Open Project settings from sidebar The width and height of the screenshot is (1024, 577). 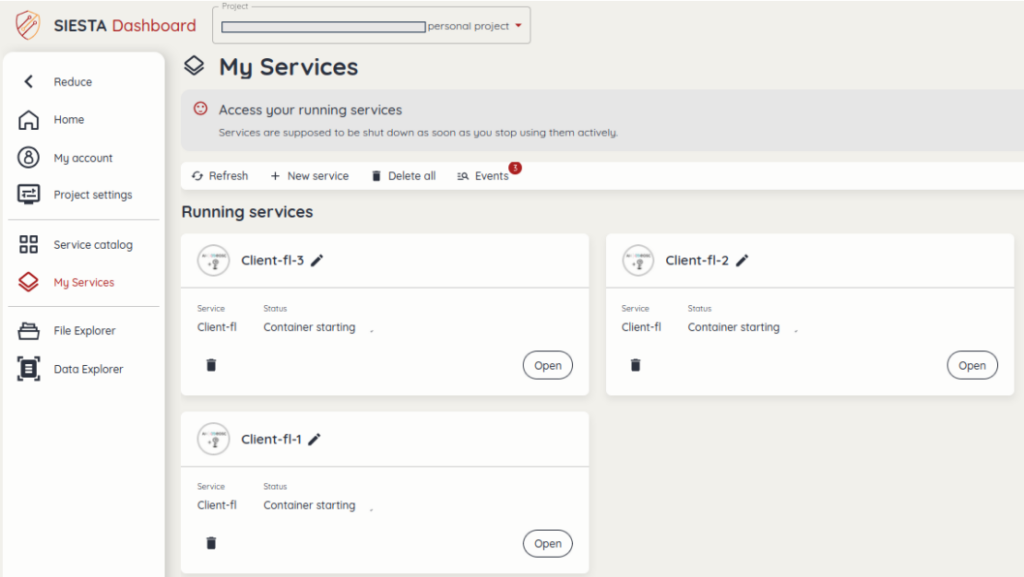tap(92, 195)
